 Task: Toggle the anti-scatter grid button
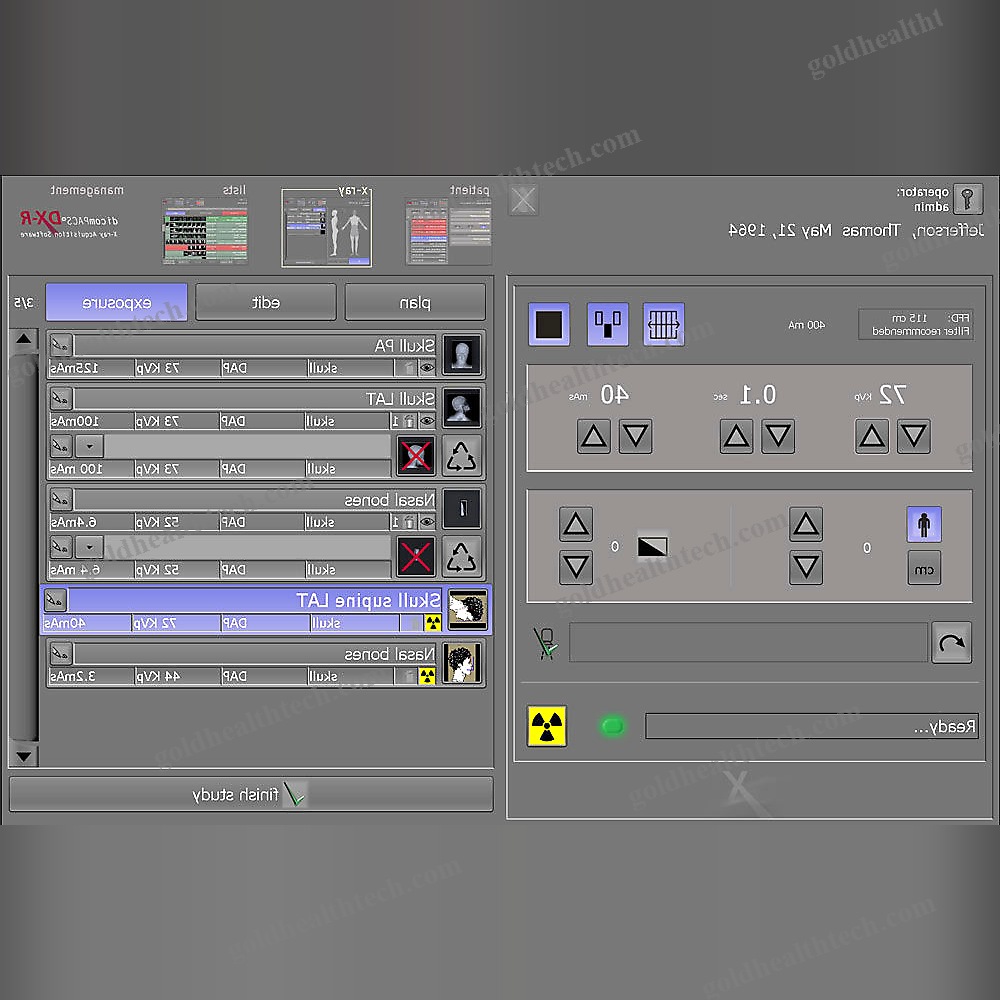pyautogui.click(x=664, y=324)
